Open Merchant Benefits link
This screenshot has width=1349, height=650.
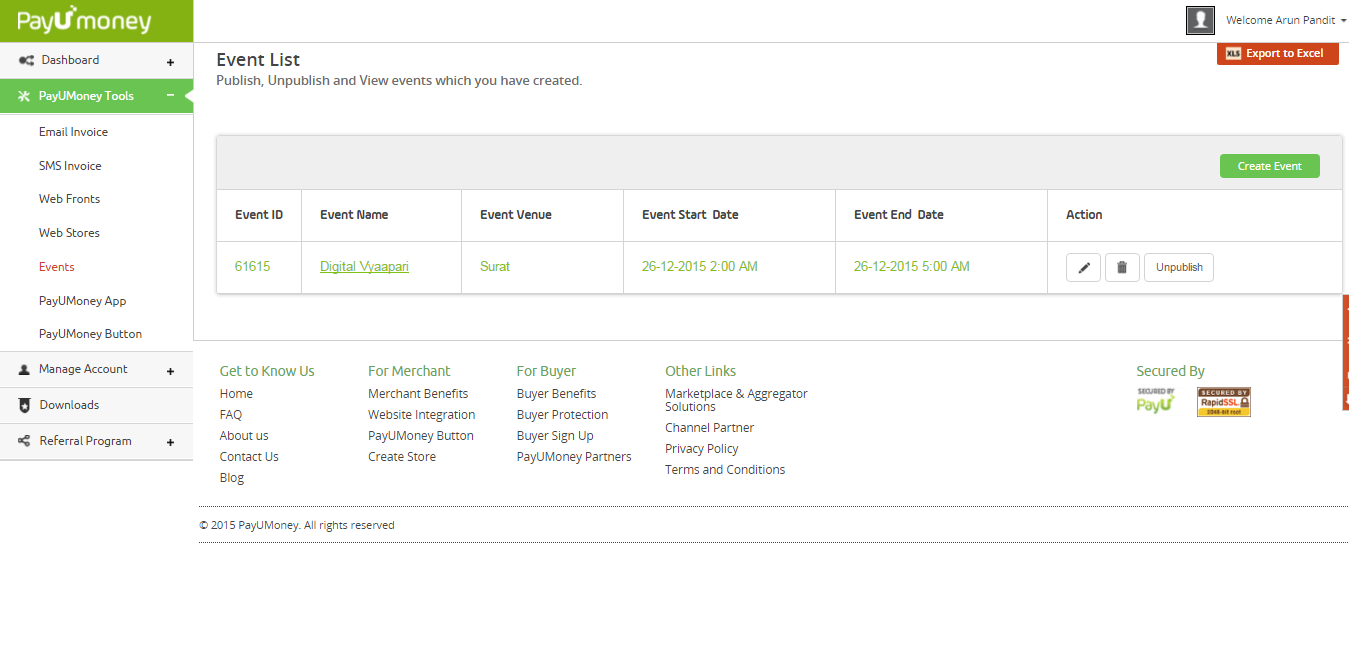click(x=418, y=394)
